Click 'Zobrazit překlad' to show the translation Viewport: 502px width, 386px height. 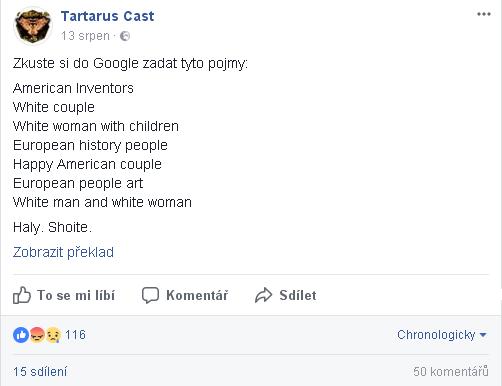point(63,252)
